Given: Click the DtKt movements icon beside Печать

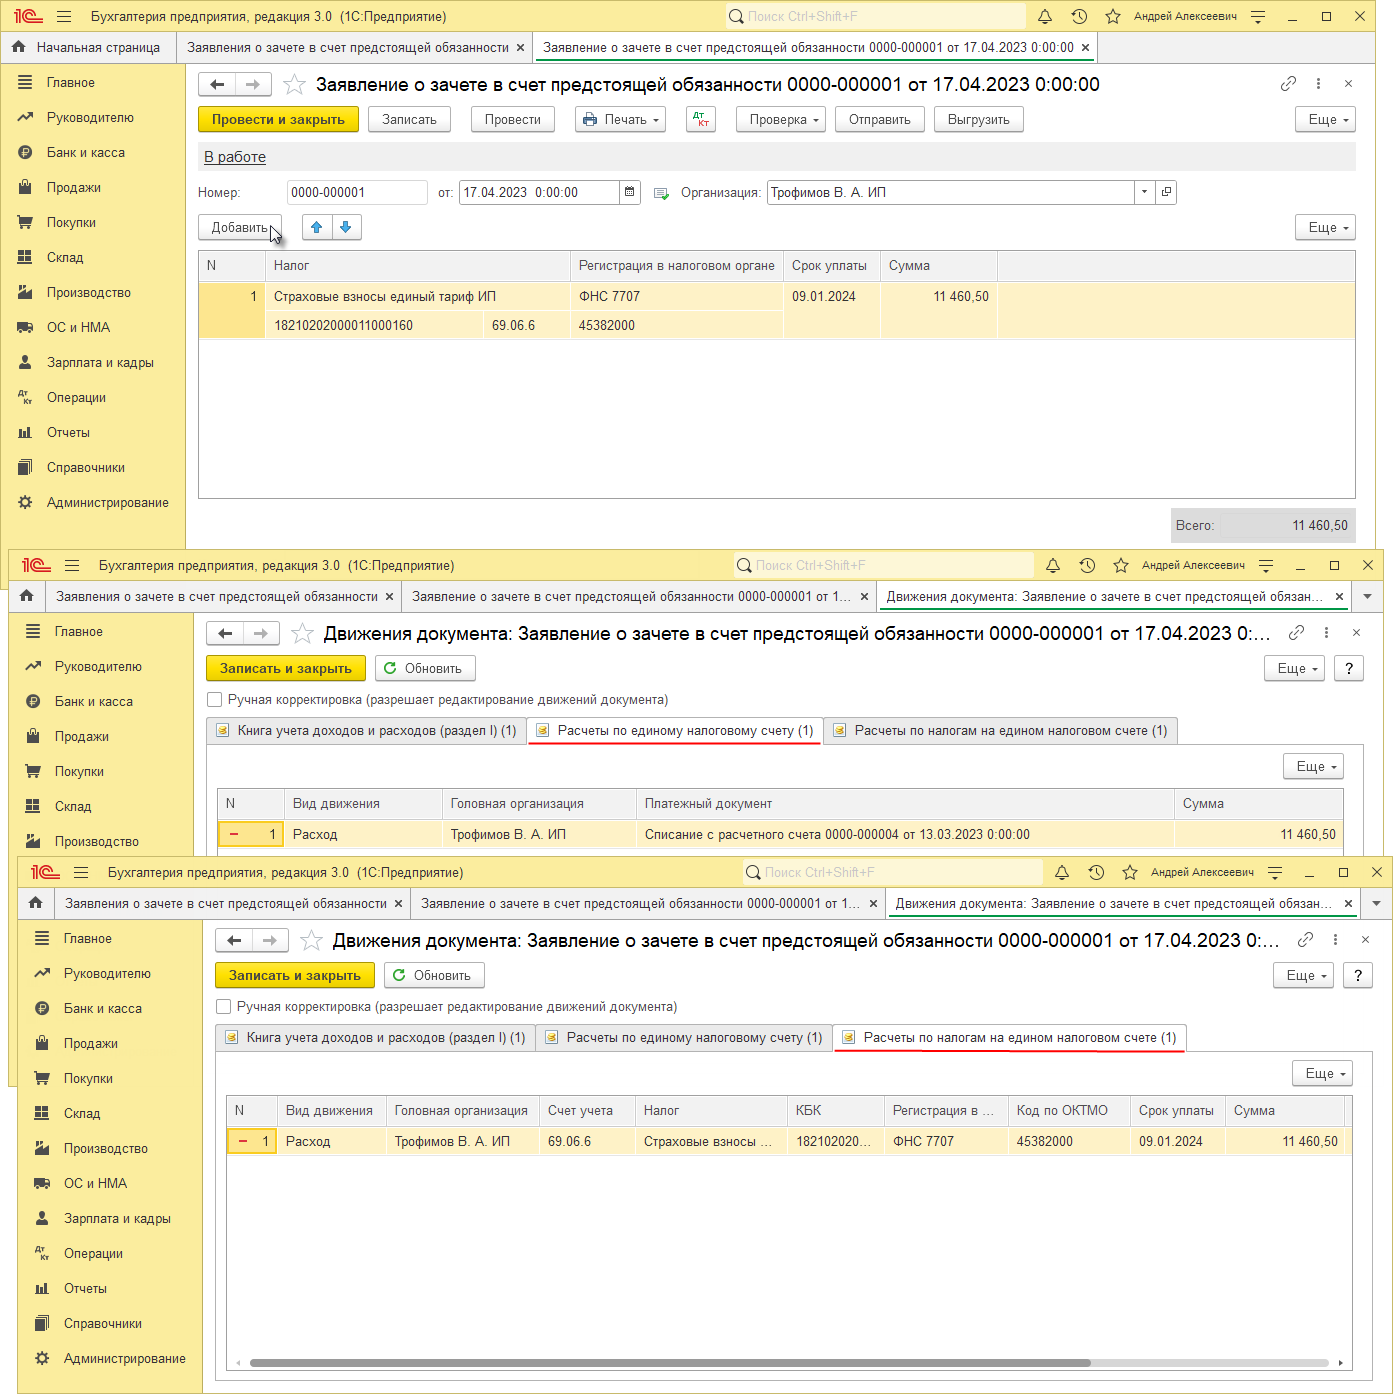Looking at the screenshot, I should (701, 120).
